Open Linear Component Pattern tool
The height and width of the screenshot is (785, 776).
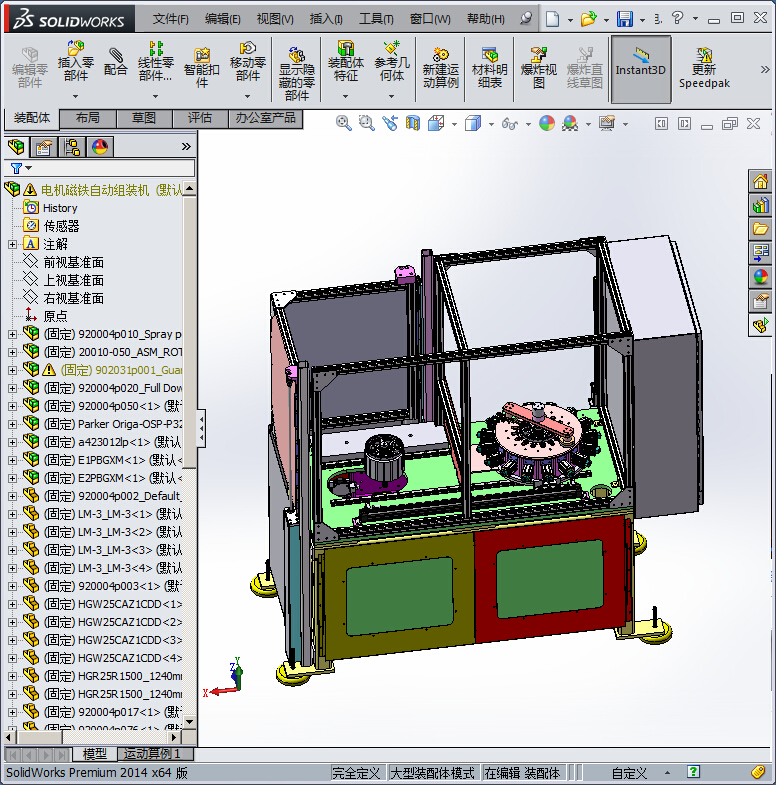point(156,62)
